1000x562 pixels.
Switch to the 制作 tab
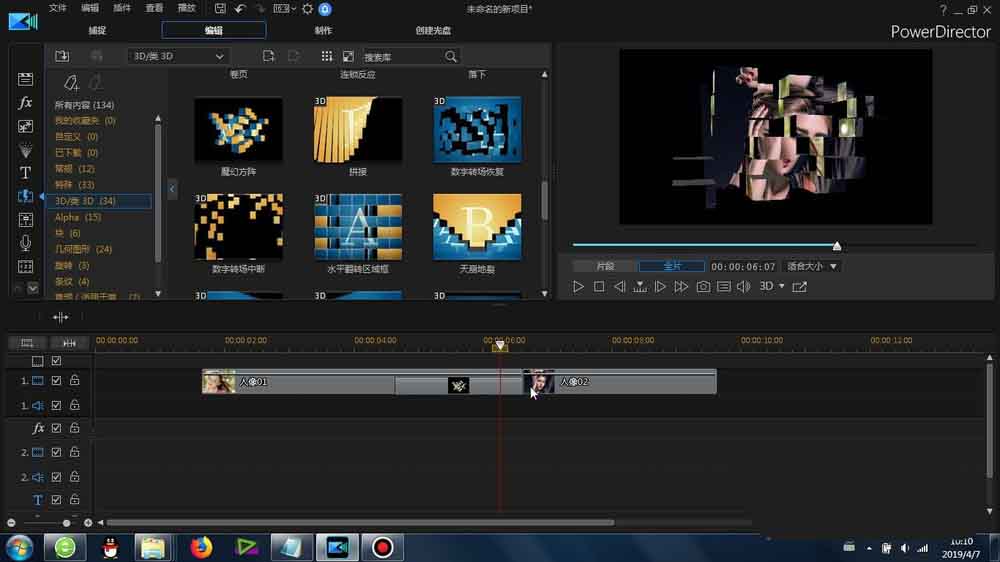coord(323,31)
